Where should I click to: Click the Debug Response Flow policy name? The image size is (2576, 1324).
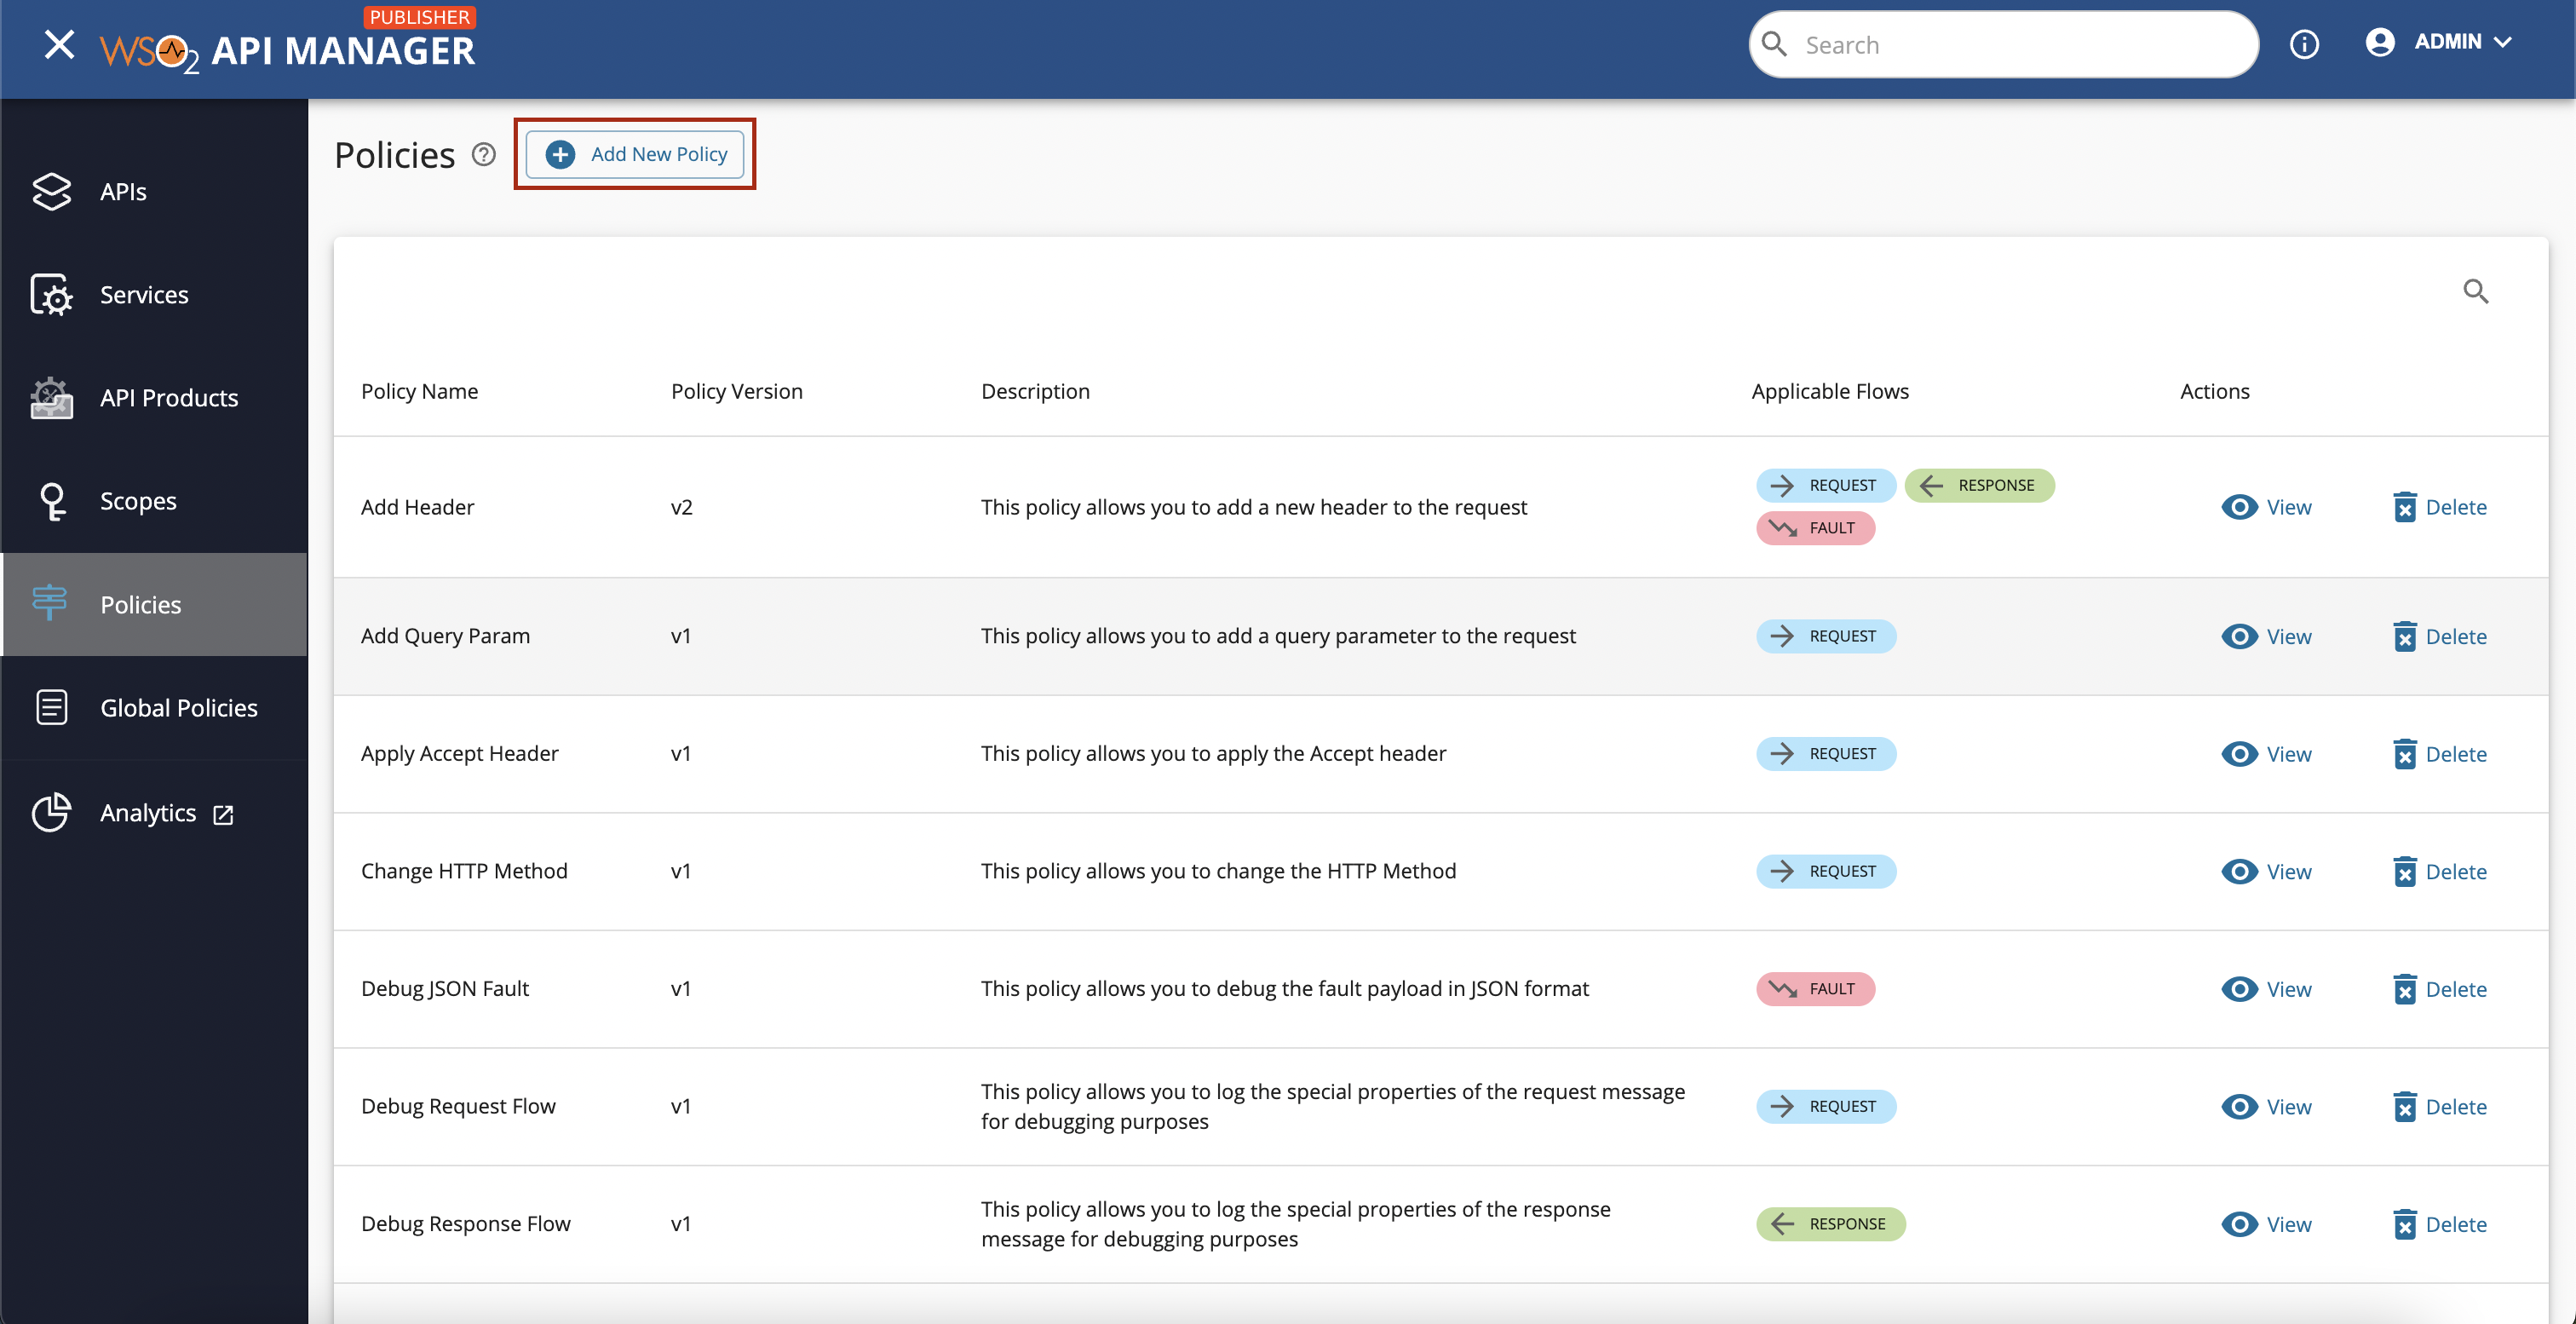tap(465, 1223)
